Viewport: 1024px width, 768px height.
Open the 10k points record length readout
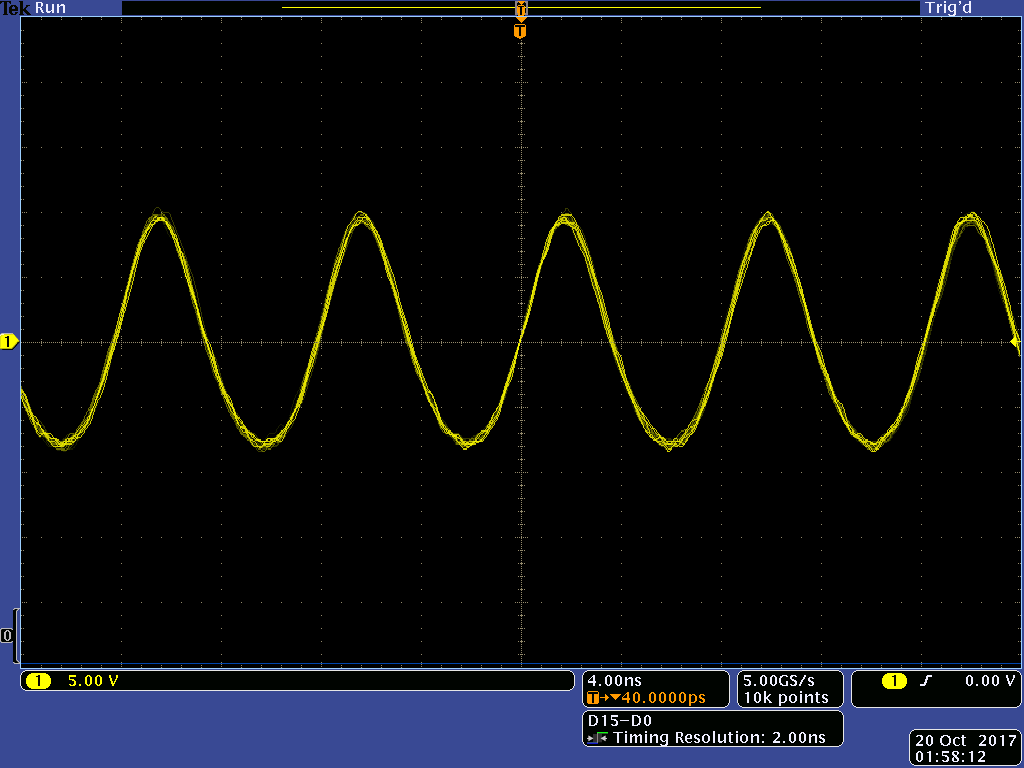click(785, 698)
